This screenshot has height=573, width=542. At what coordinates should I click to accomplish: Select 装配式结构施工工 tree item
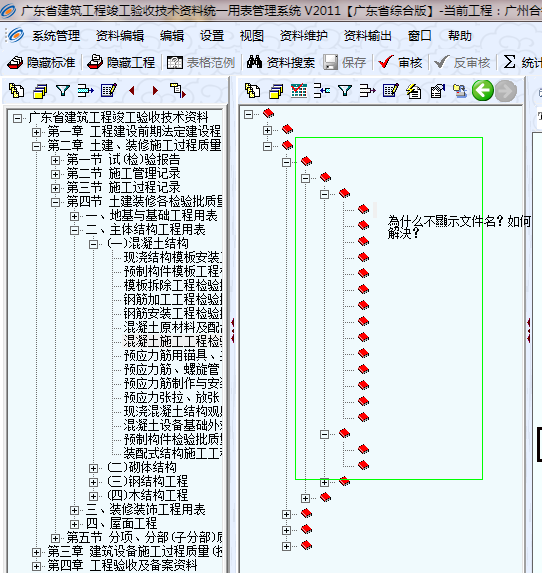173,454
